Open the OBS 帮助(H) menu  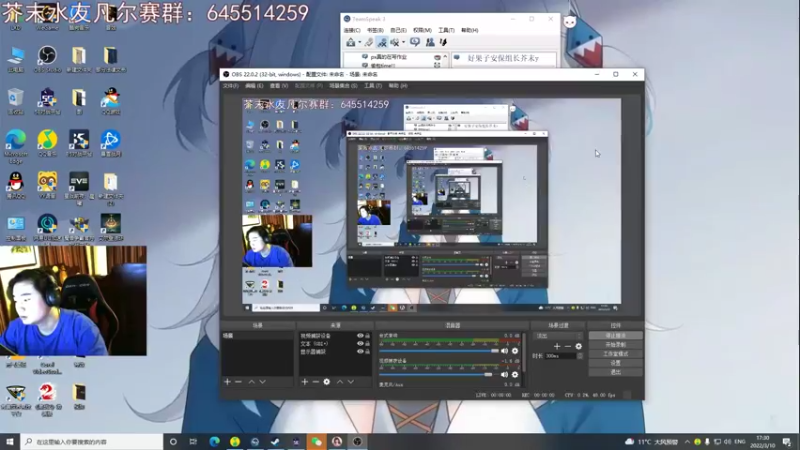tap(398, 86)
